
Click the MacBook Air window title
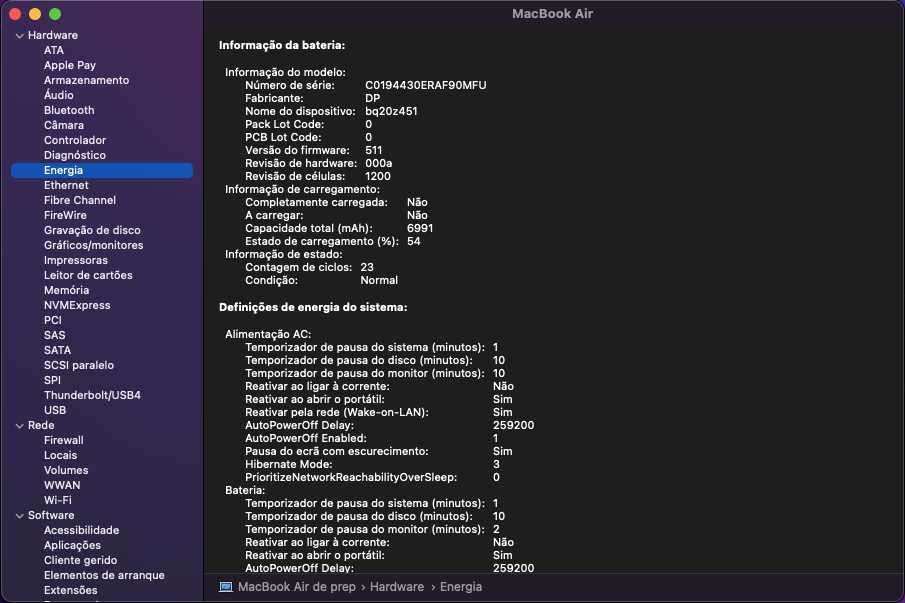[x=552, y=14]
